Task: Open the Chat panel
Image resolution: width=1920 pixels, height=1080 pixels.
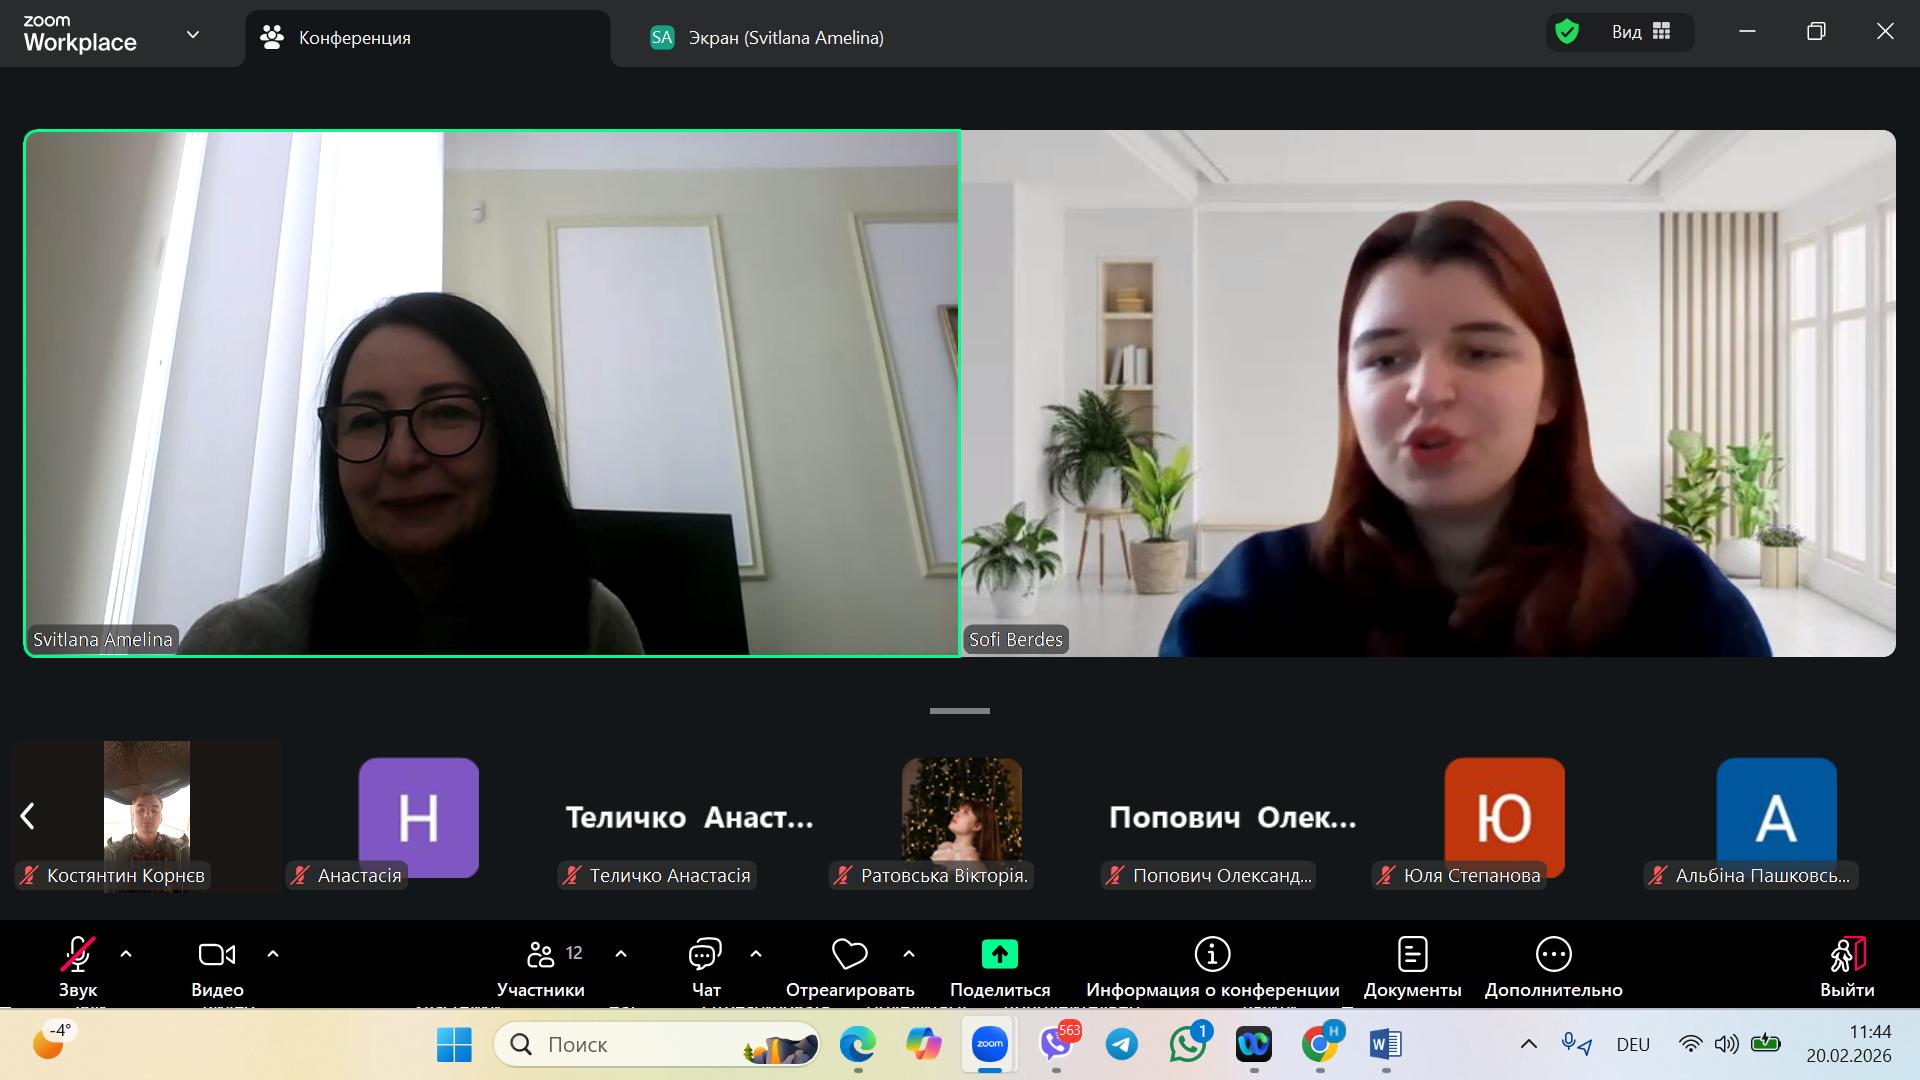Action: point(705,966)
